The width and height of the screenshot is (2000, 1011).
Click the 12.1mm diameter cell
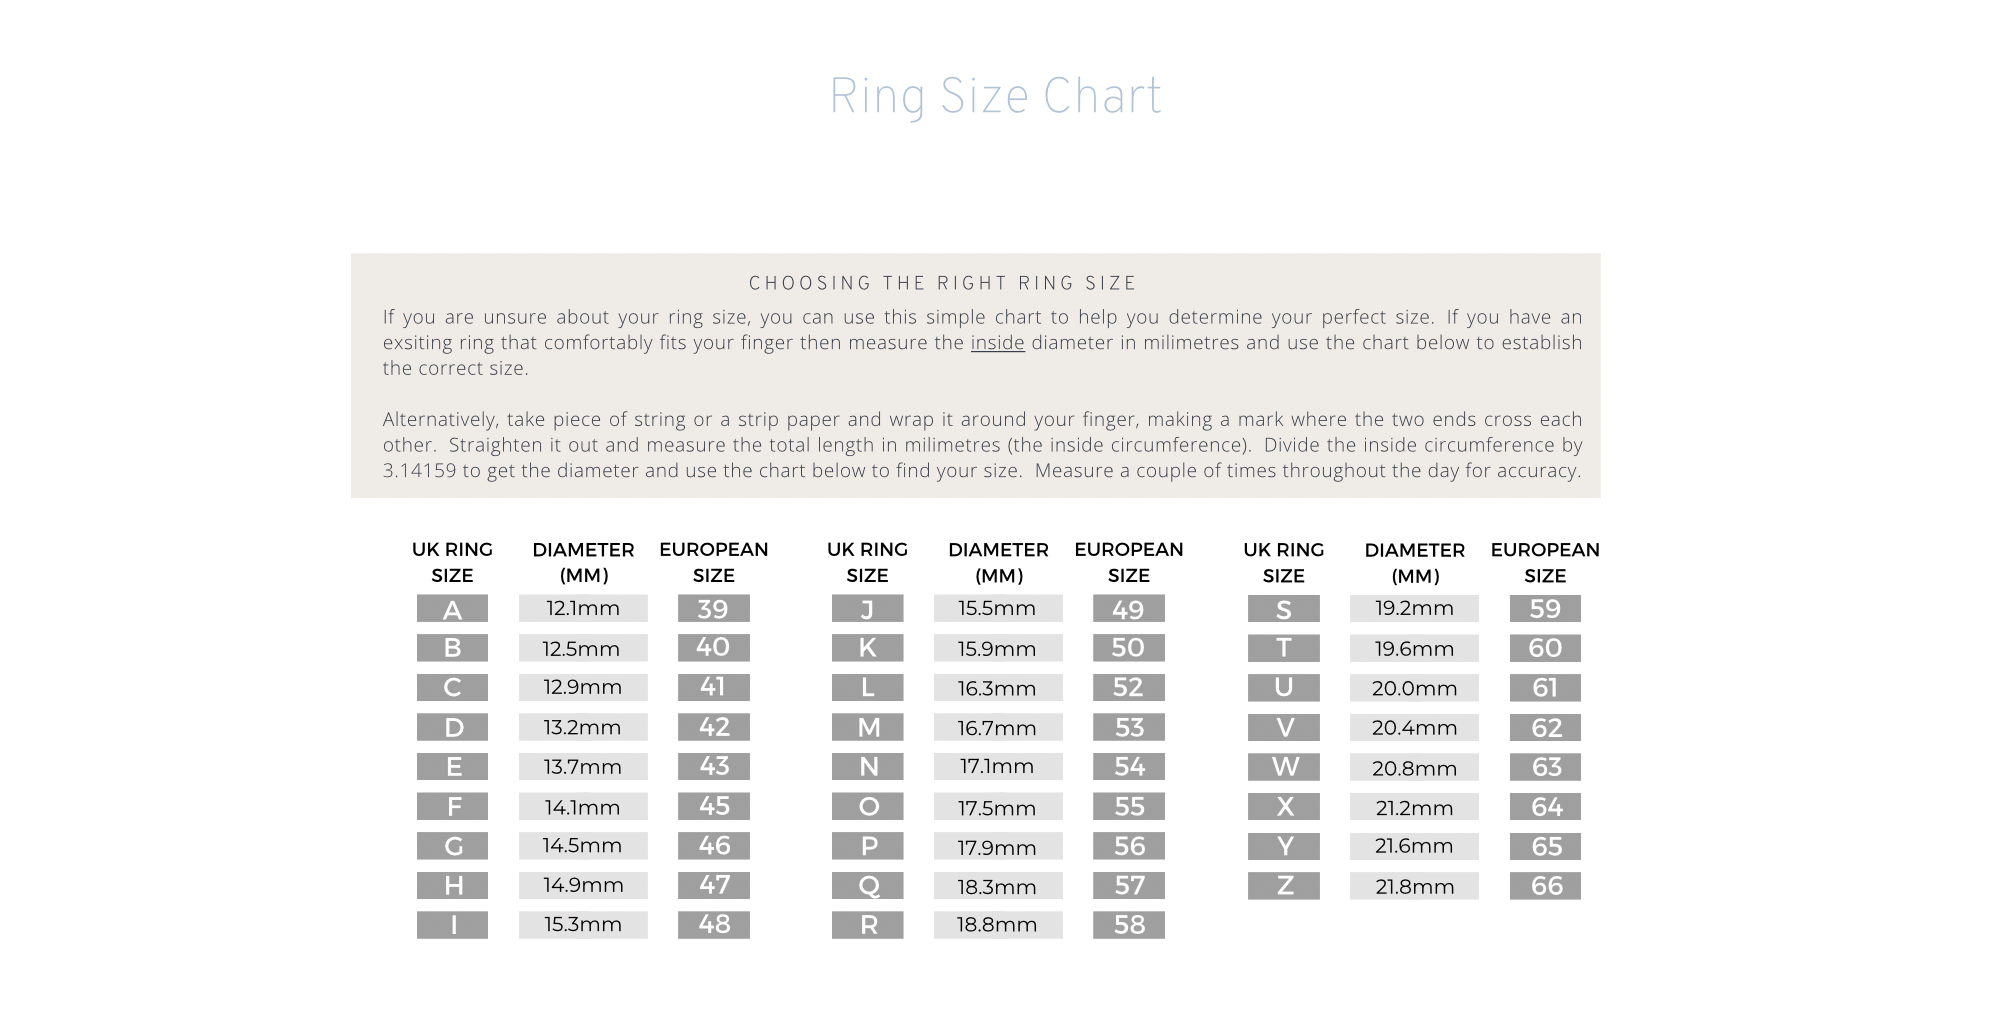583,608
